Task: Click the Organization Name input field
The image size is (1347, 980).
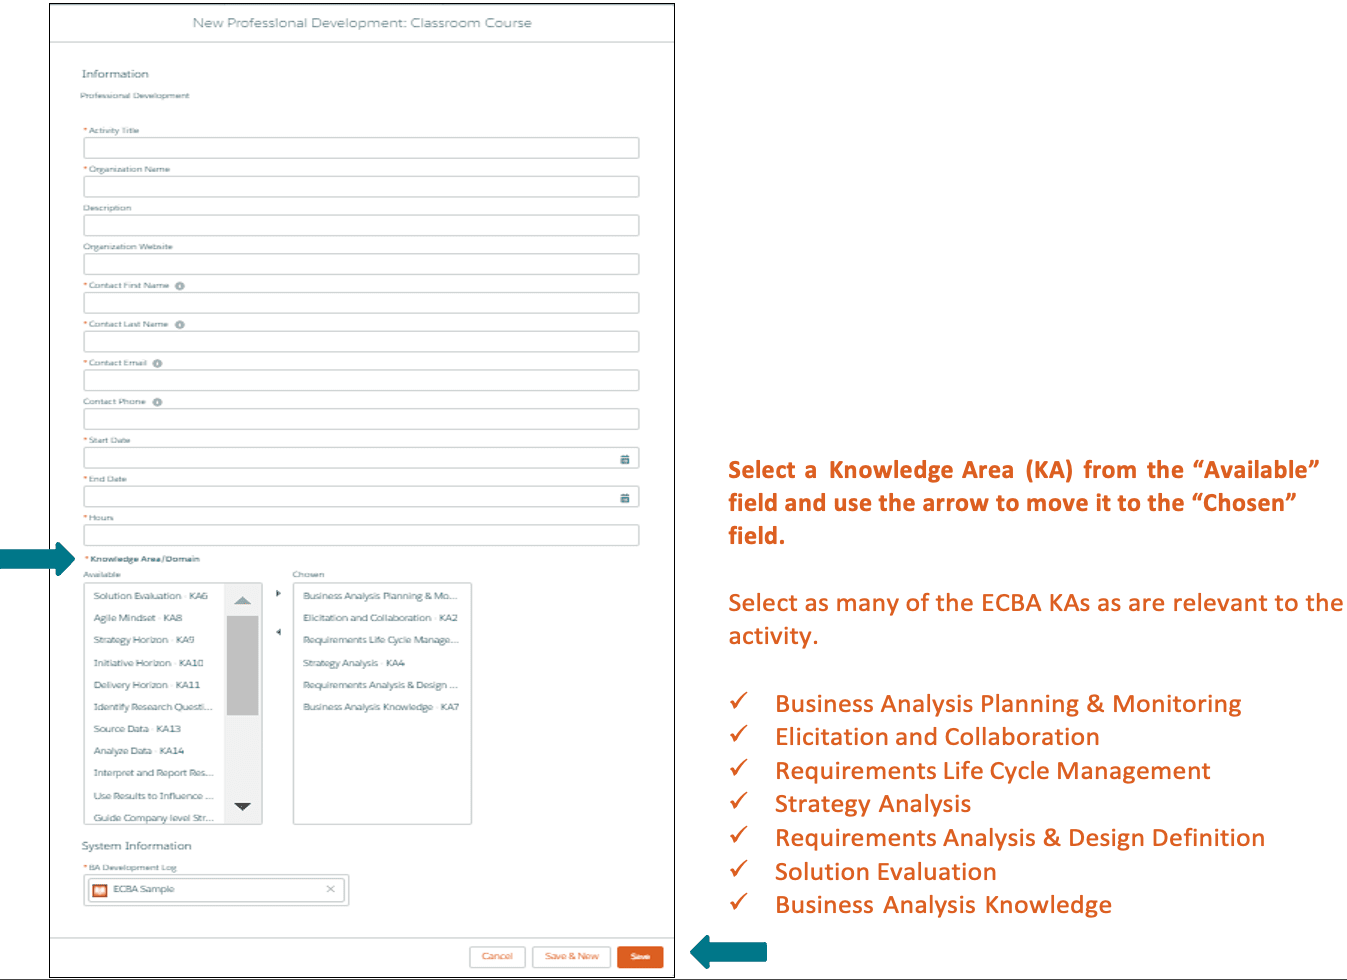Action: point(361,187)
